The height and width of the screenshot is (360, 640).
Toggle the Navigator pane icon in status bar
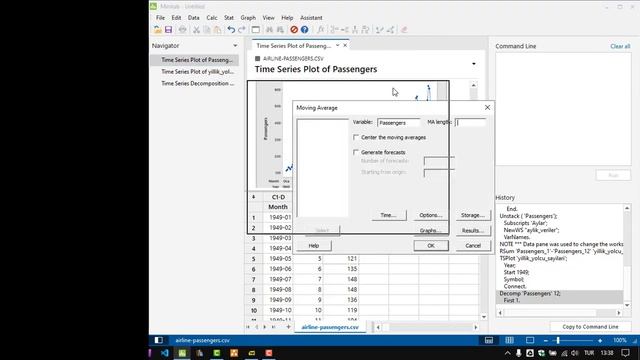[158, 340]
